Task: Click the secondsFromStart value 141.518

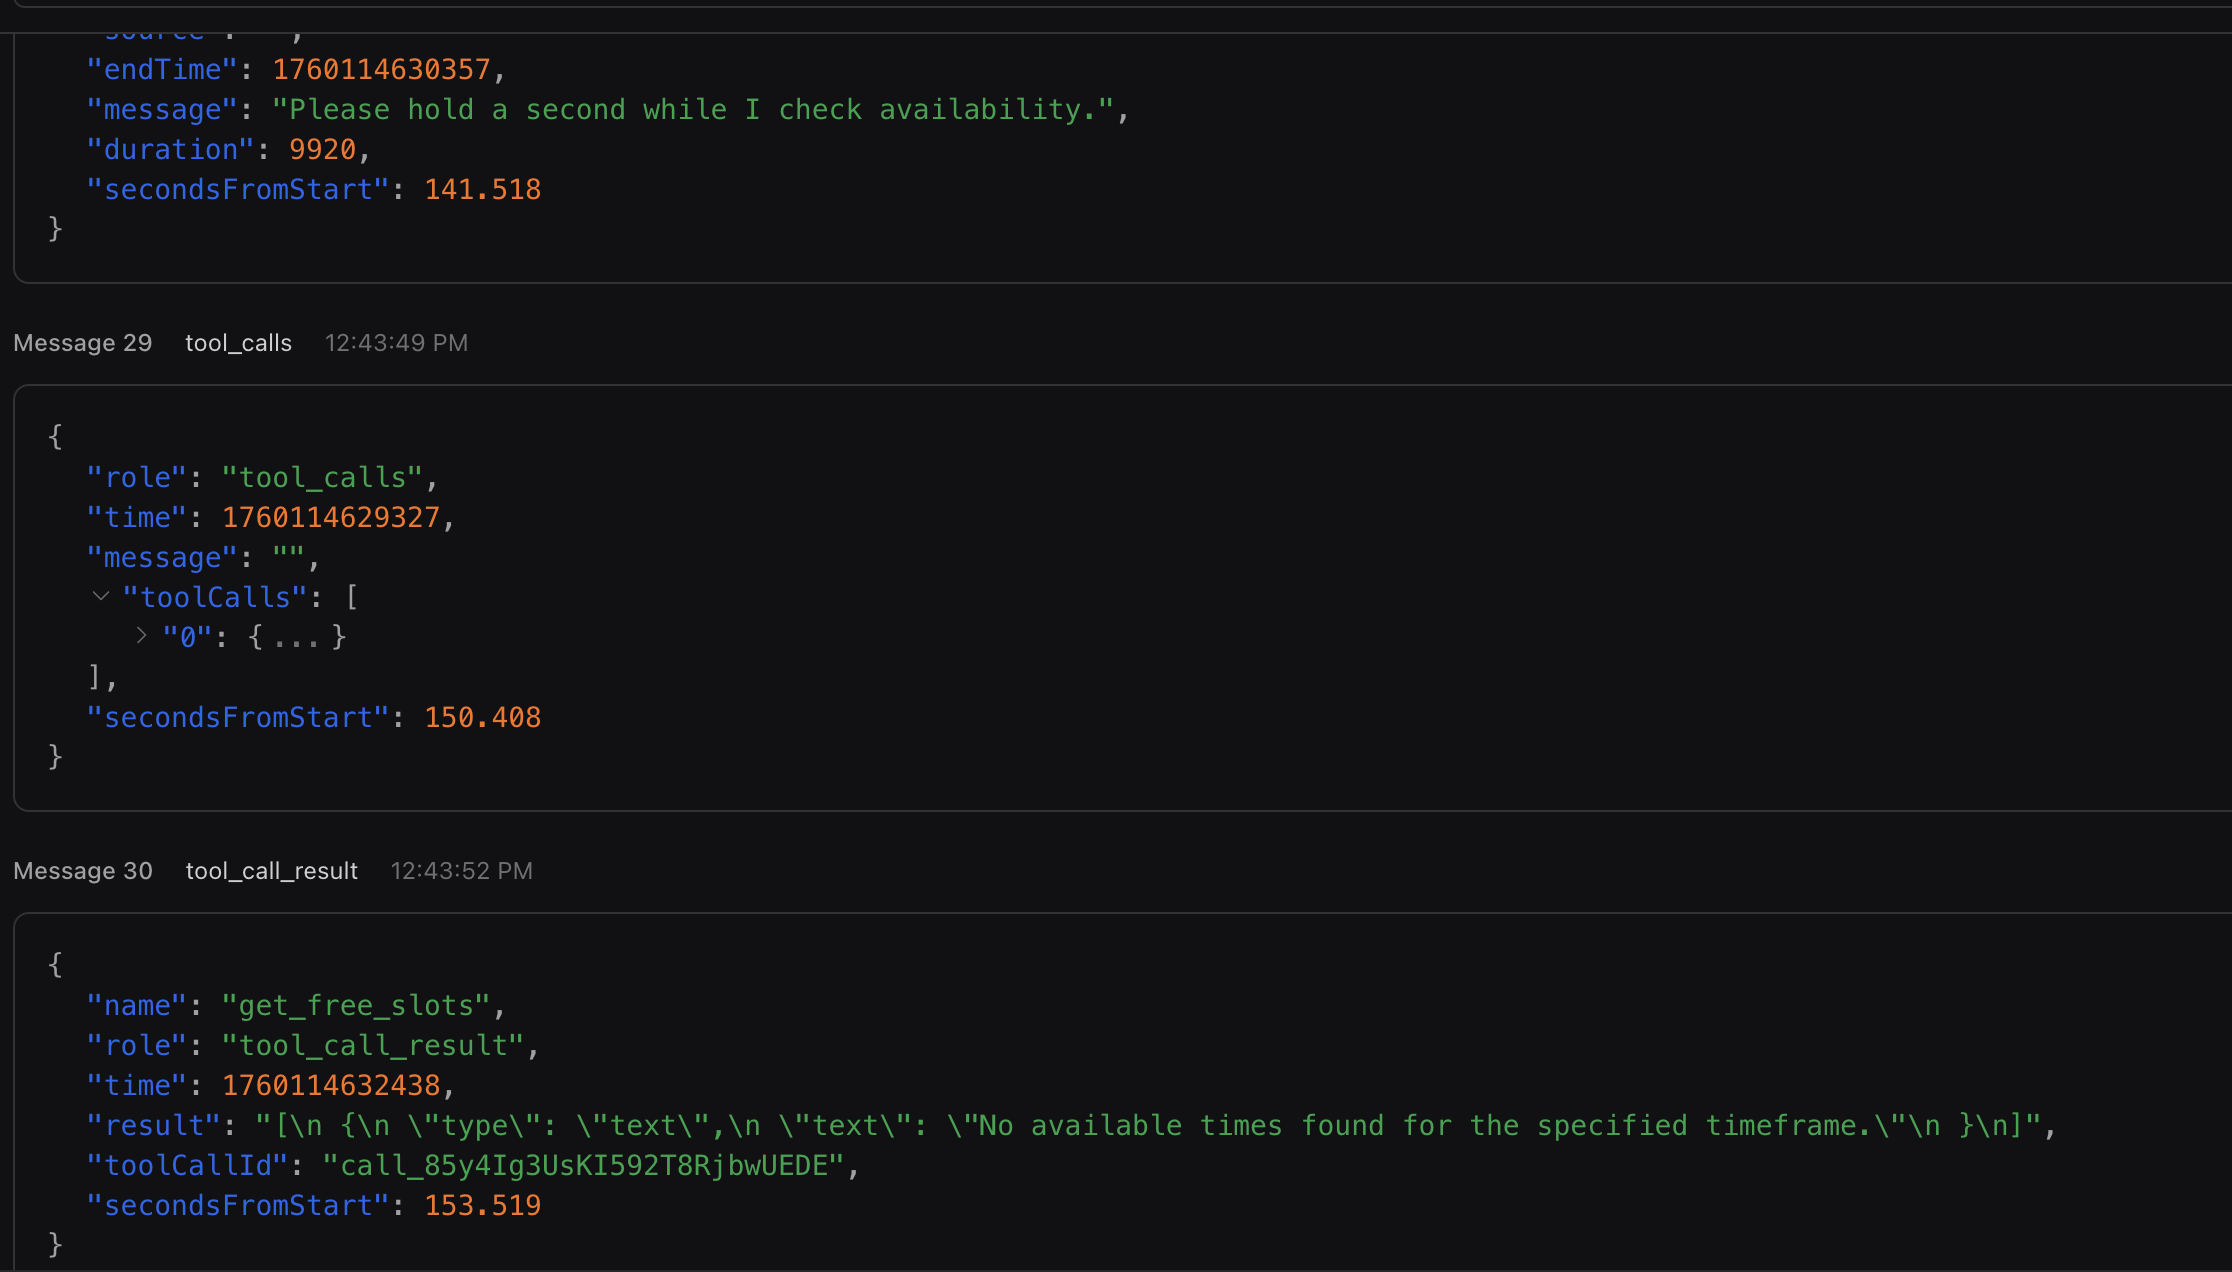Action: coord(482,190)
